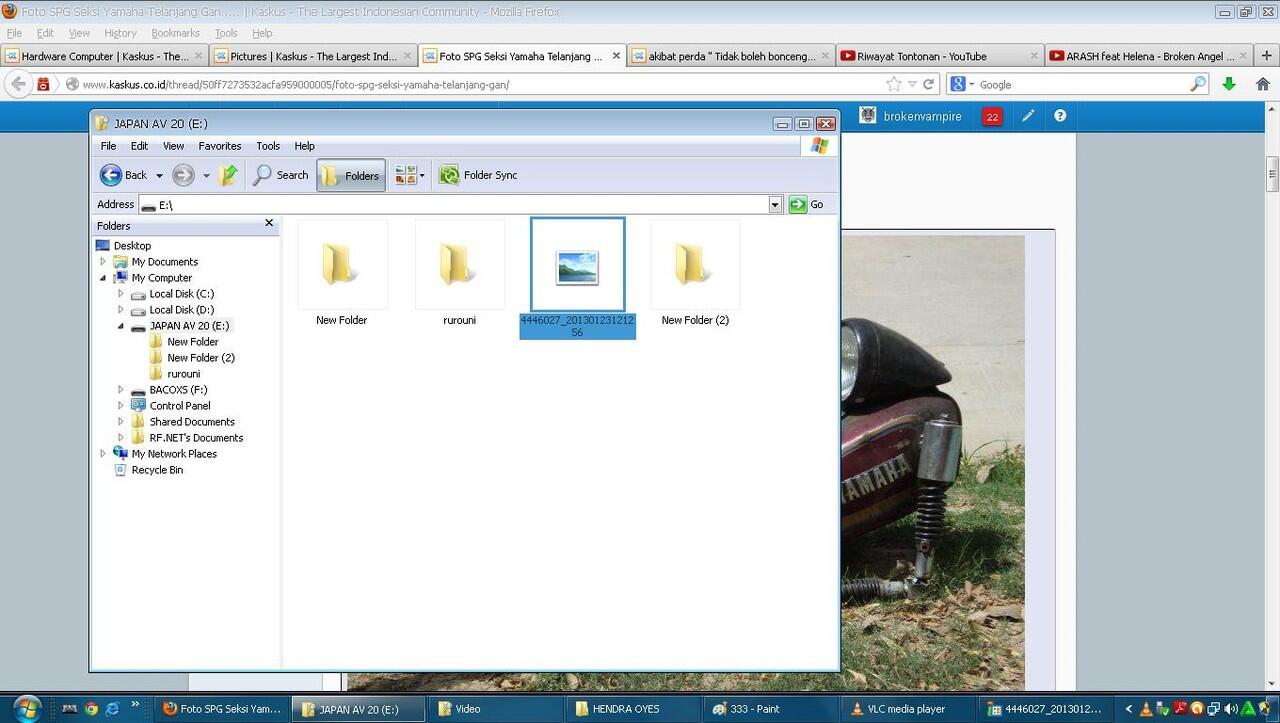
Task: Expand the Address bar dropdown
Action: [x=775, y=204]
